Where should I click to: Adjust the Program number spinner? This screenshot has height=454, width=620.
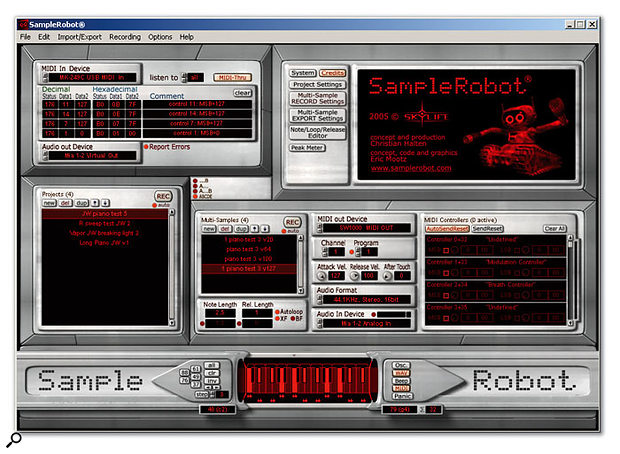(358, 252)
